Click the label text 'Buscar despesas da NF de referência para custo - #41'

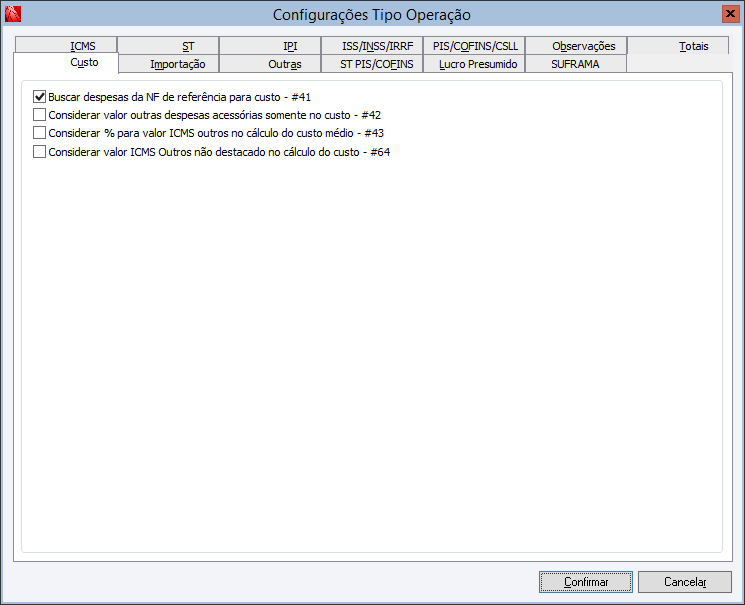coord(180,97)
